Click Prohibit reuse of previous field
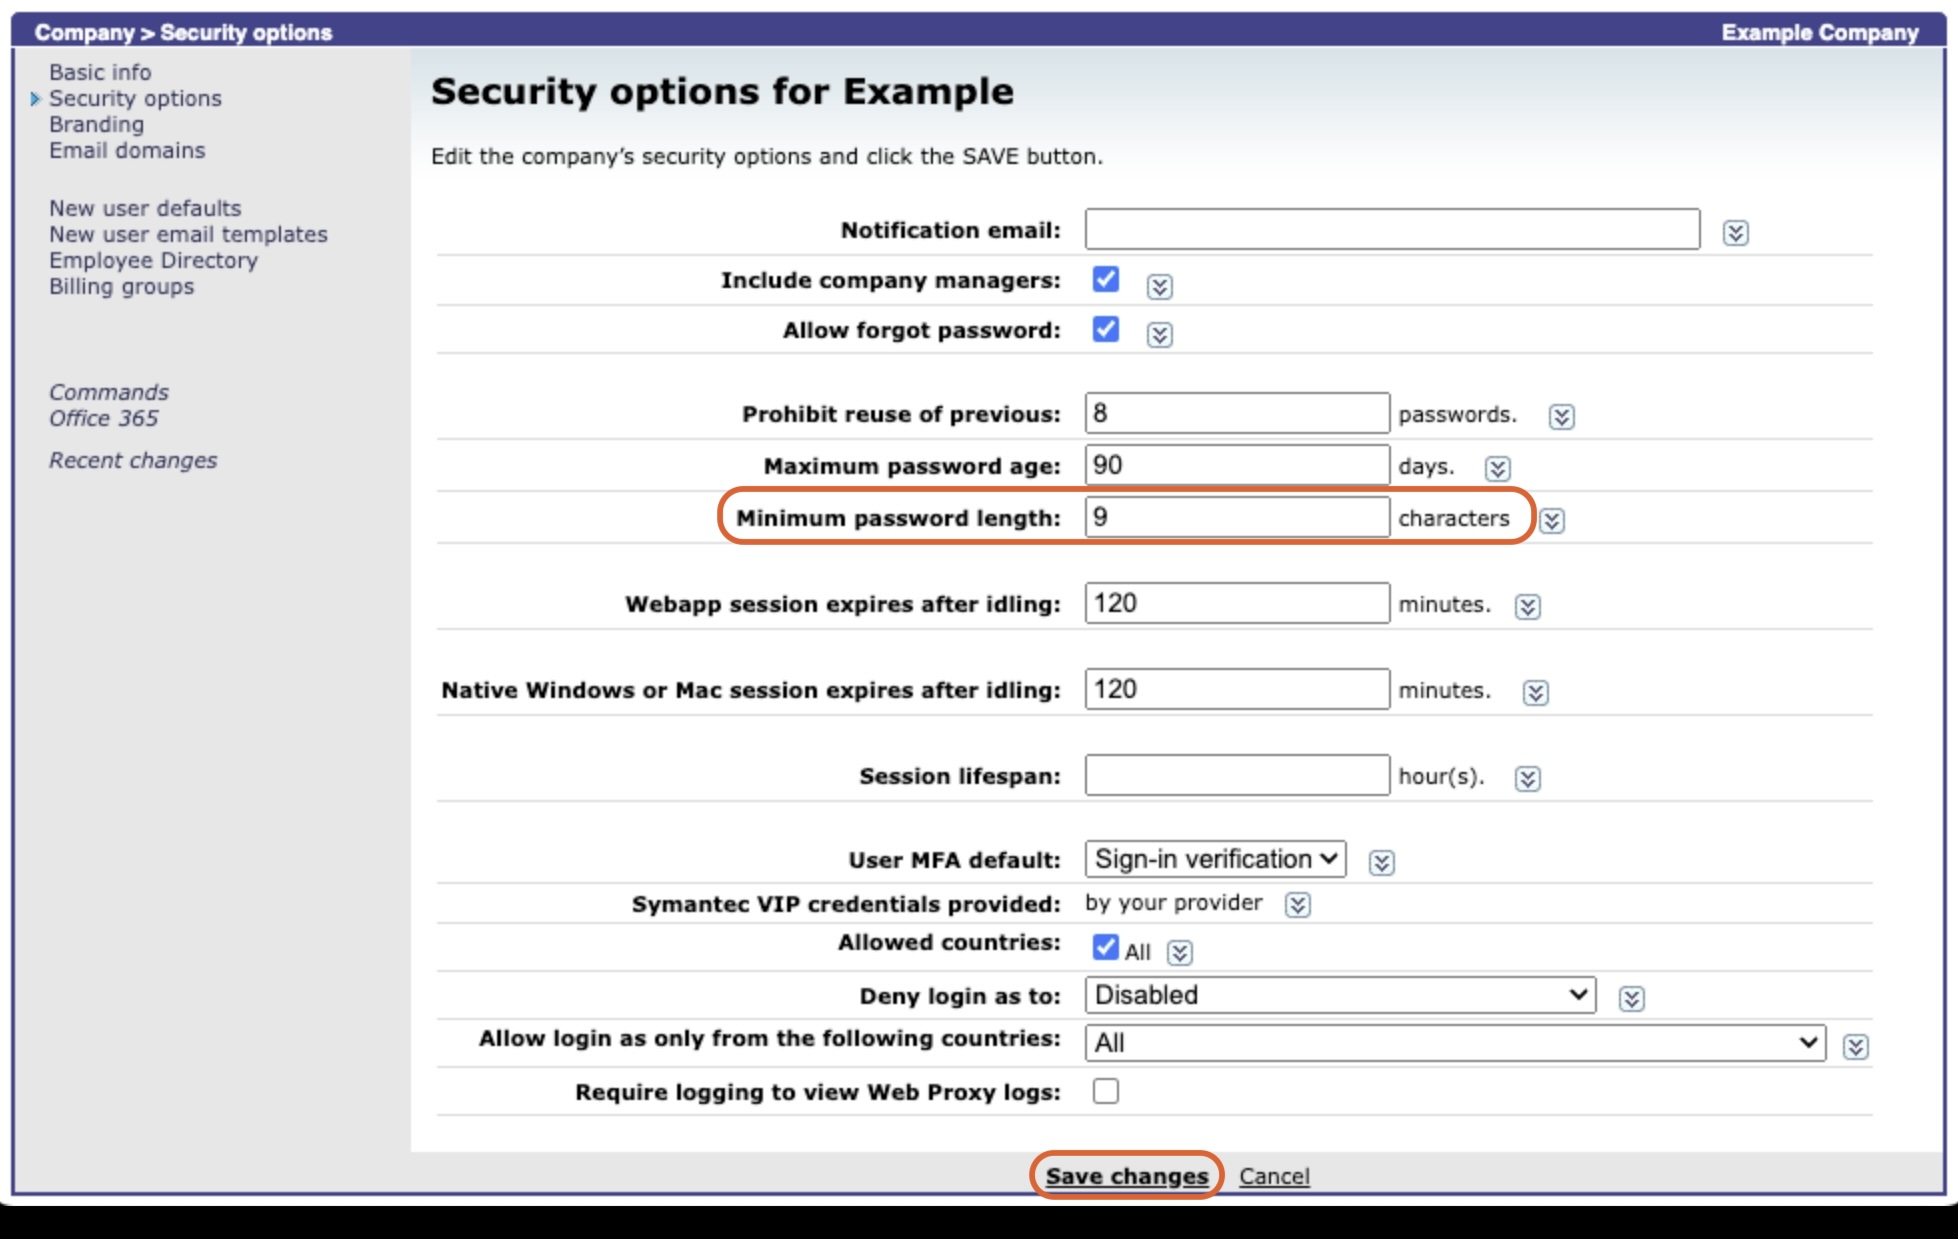 pyautogui.click(x=1237, y=413)
